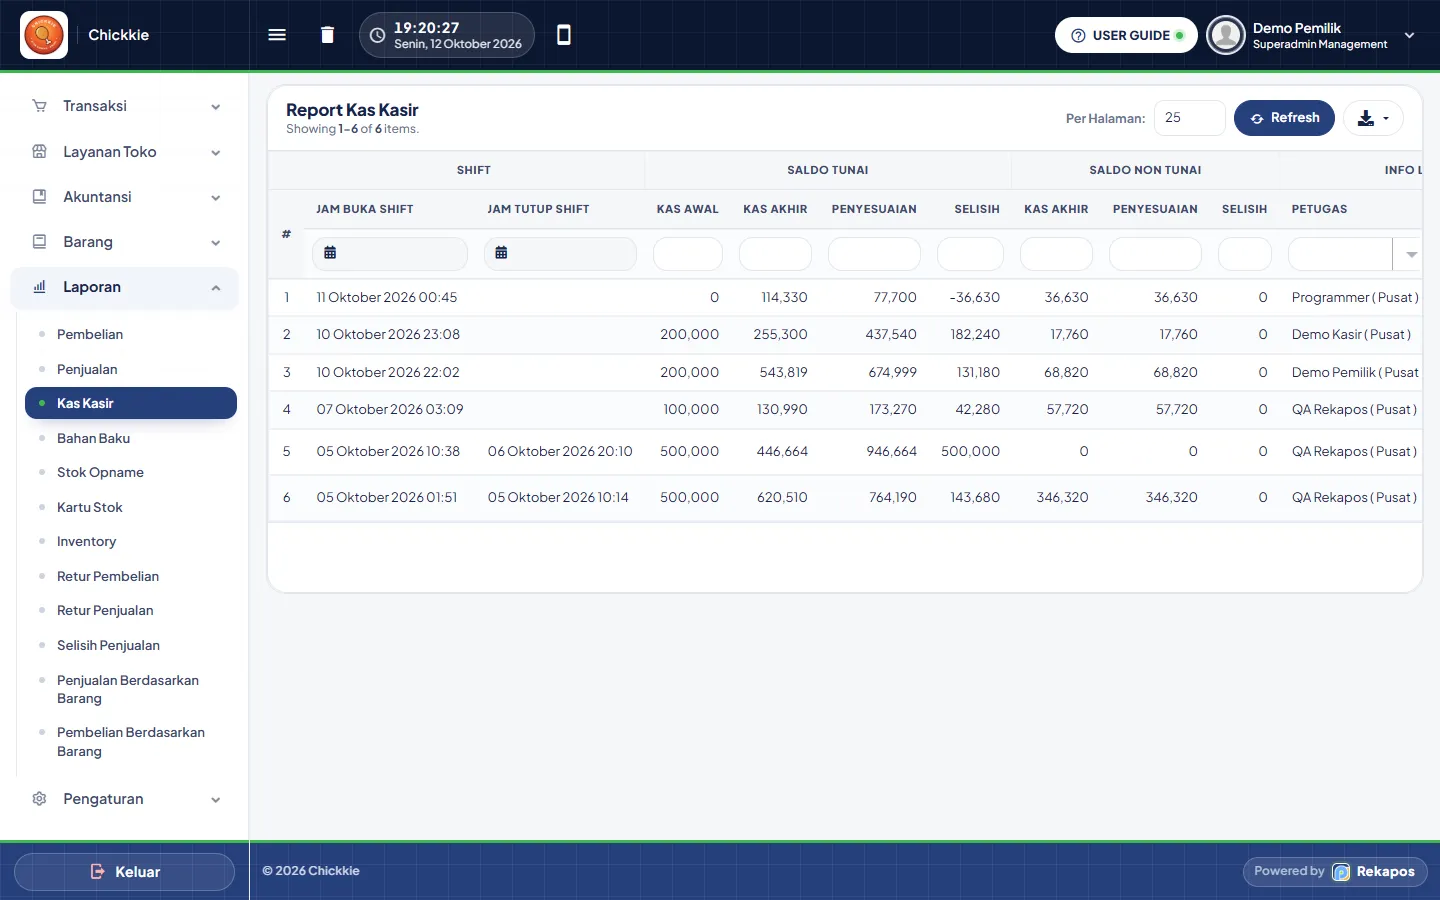Open the Penjualan report
Image resolution: width=1440 pixels, height=900 pixels.
pyautogui.click(x=87, y=369)
